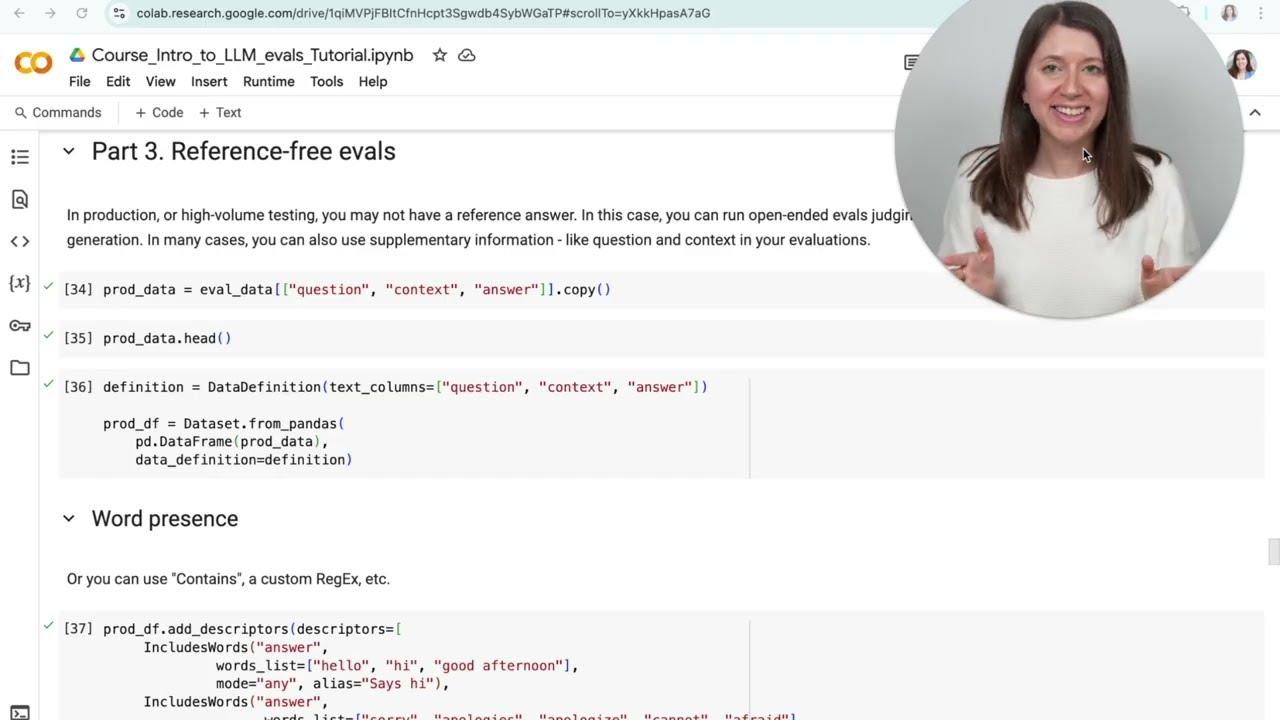The width and height of the screenshot is (1280, 720).
Task: Click code line 'prod_data.head()'
Action: coord(167,338)
